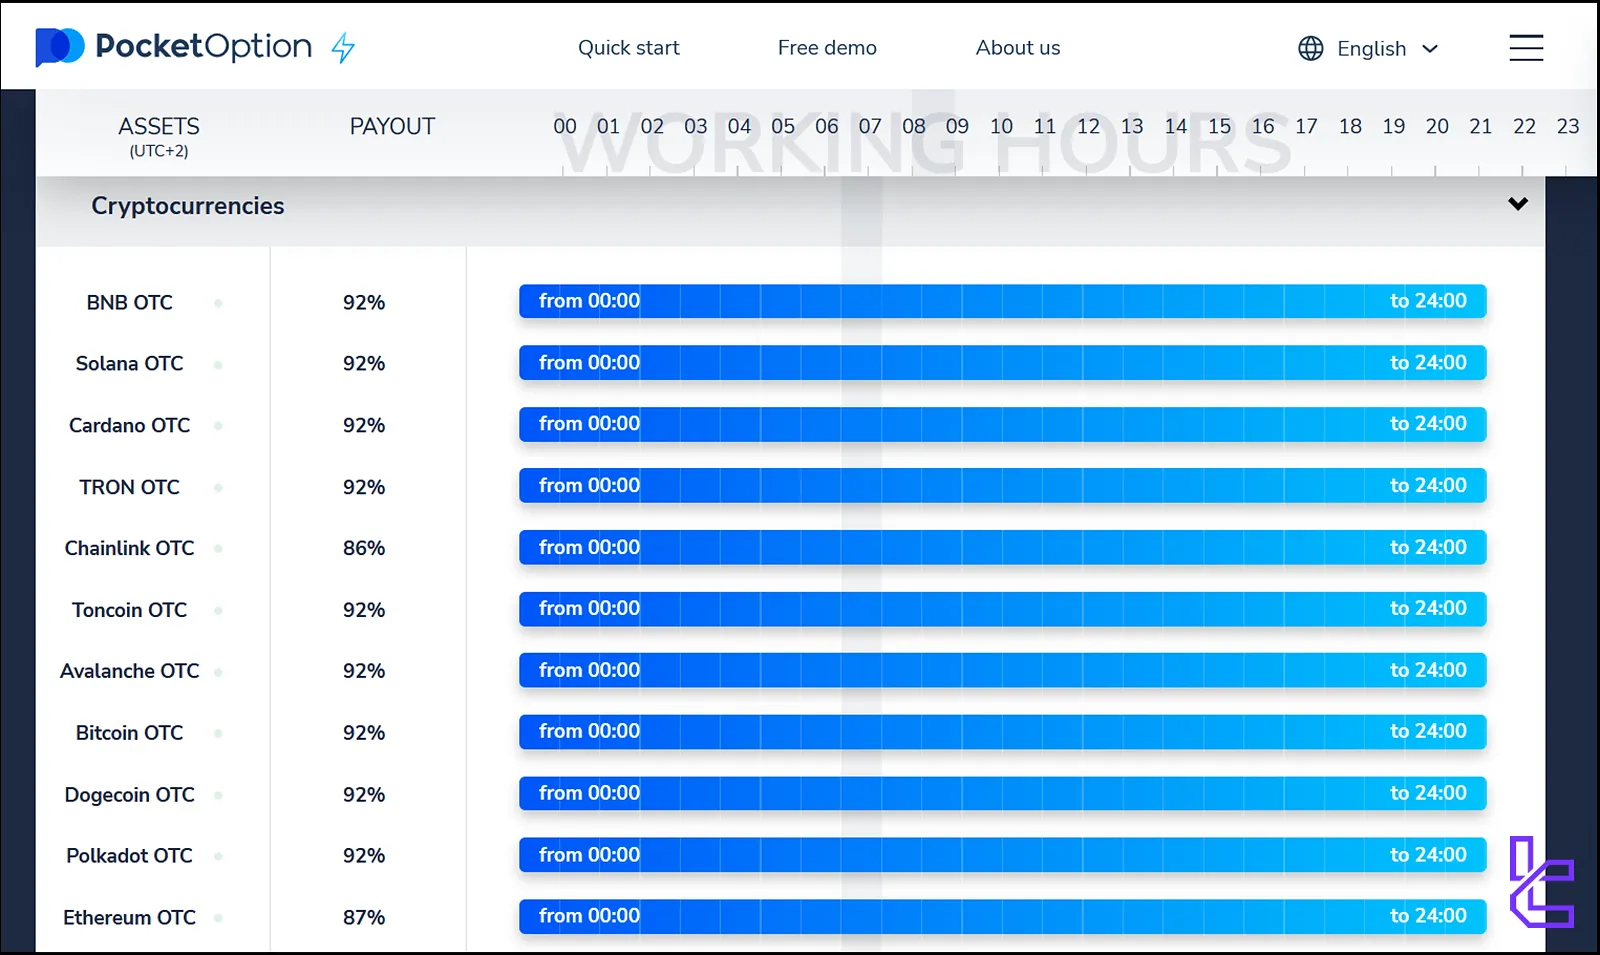
Task: Select the Chainlink OTC asset
Action: pyautogui.click(x=129, y=548)
